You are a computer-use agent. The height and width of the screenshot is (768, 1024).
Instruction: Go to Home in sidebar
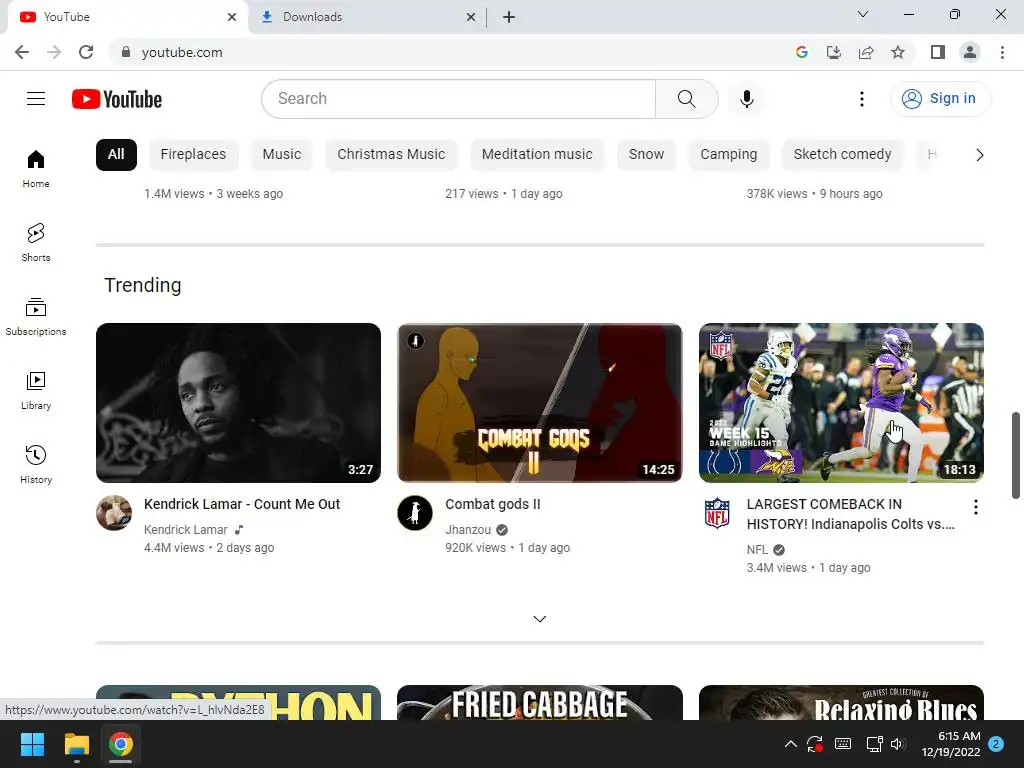[36, 168]
